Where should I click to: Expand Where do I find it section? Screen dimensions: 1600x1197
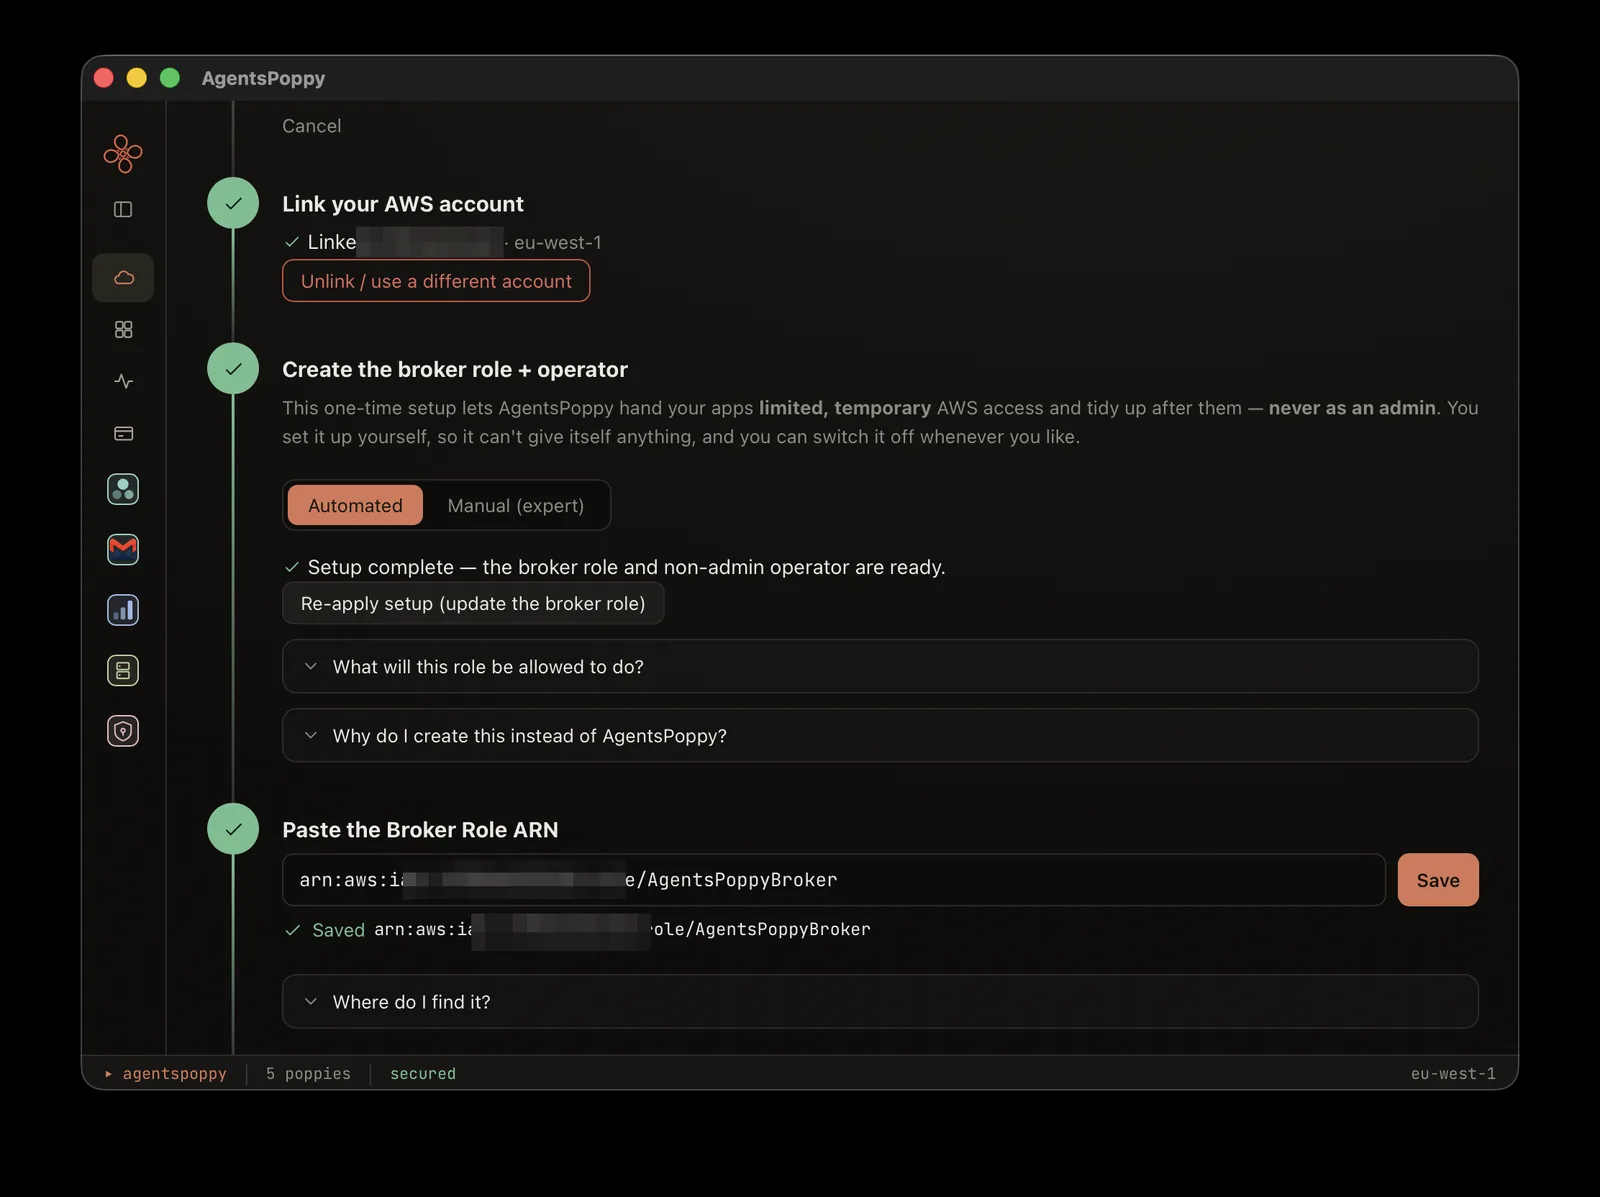pos(880,1001)
